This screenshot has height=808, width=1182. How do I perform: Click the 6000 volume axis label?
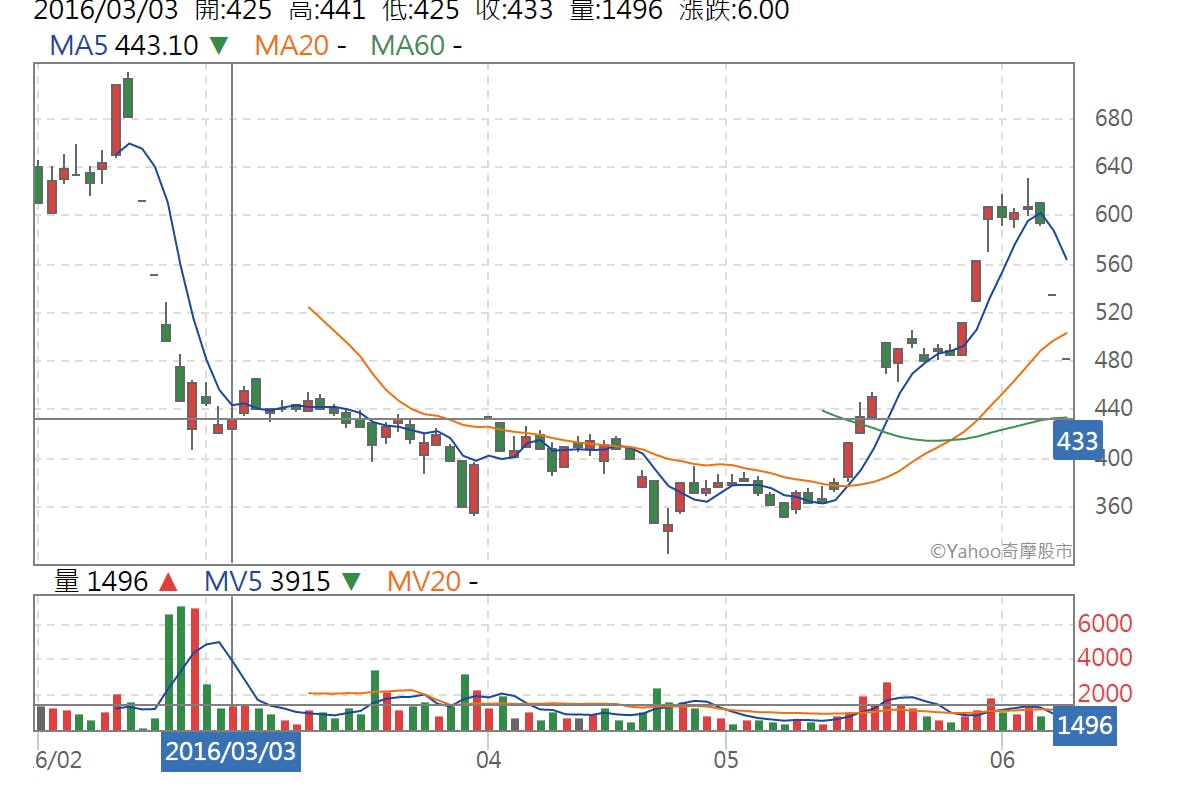click(x=1104, y=623)
